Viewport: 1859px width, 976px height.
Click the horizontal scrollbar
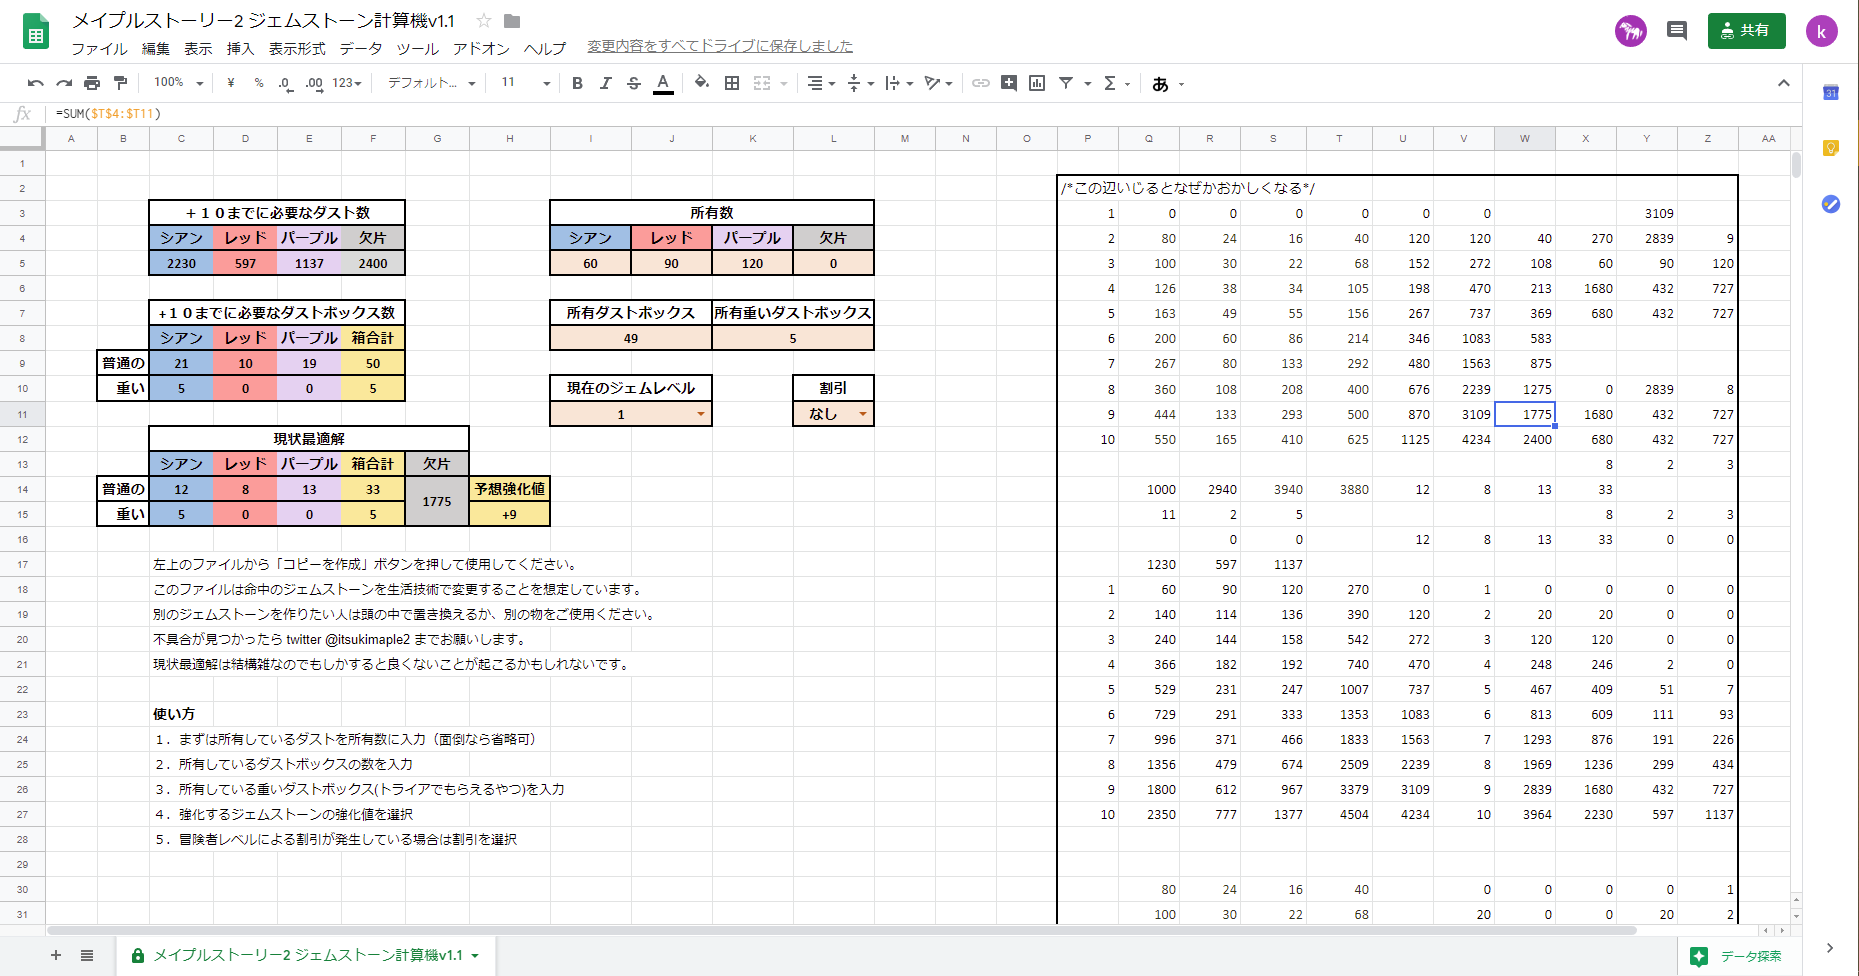[x=840, y=930]
